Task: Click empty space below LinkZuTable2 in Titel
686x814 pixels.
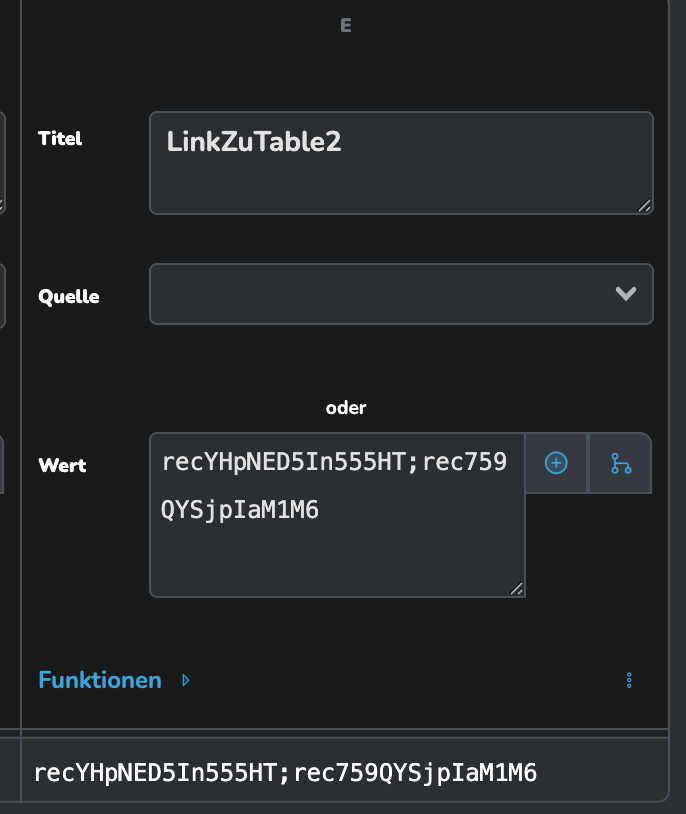Action: [401, 184]
